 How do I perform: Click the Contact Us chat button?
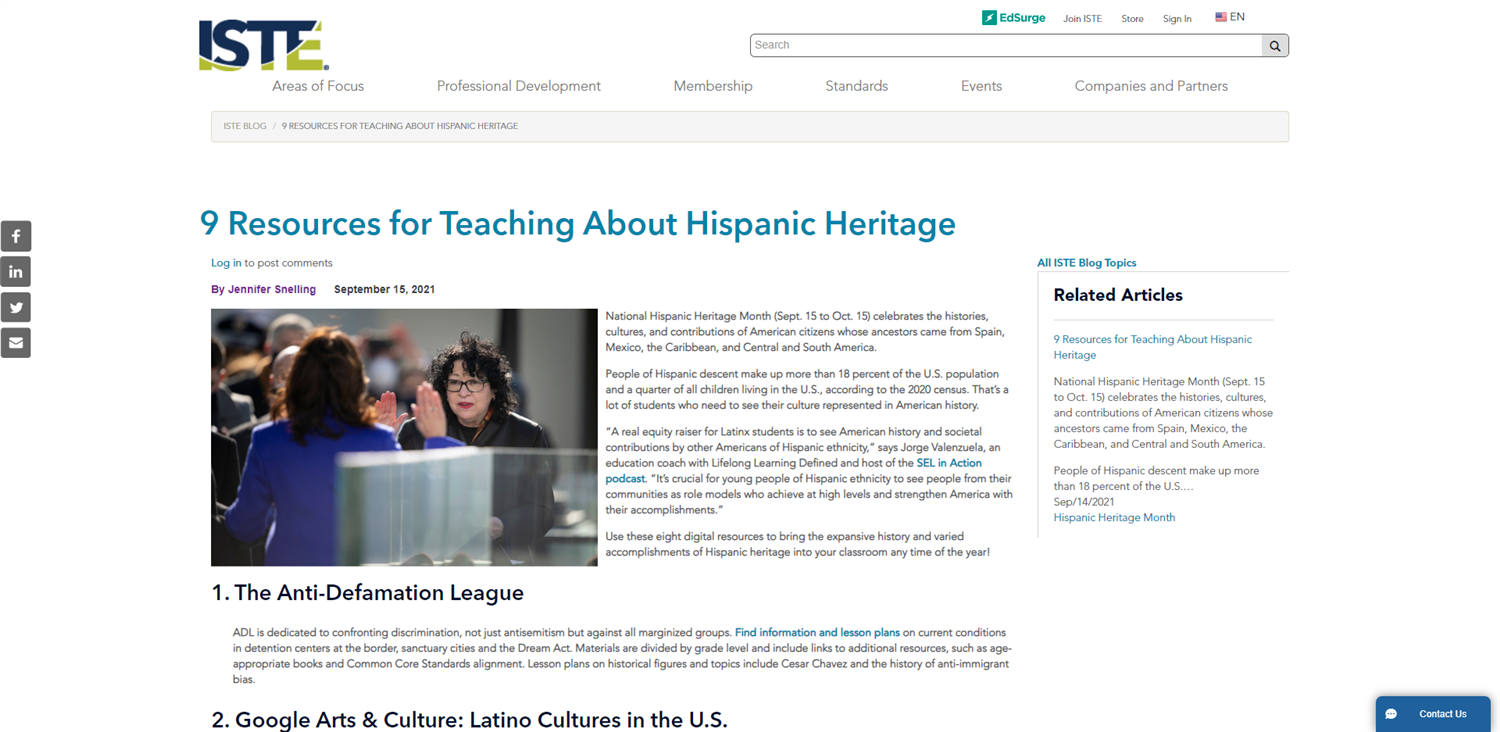click(1432, 714)
